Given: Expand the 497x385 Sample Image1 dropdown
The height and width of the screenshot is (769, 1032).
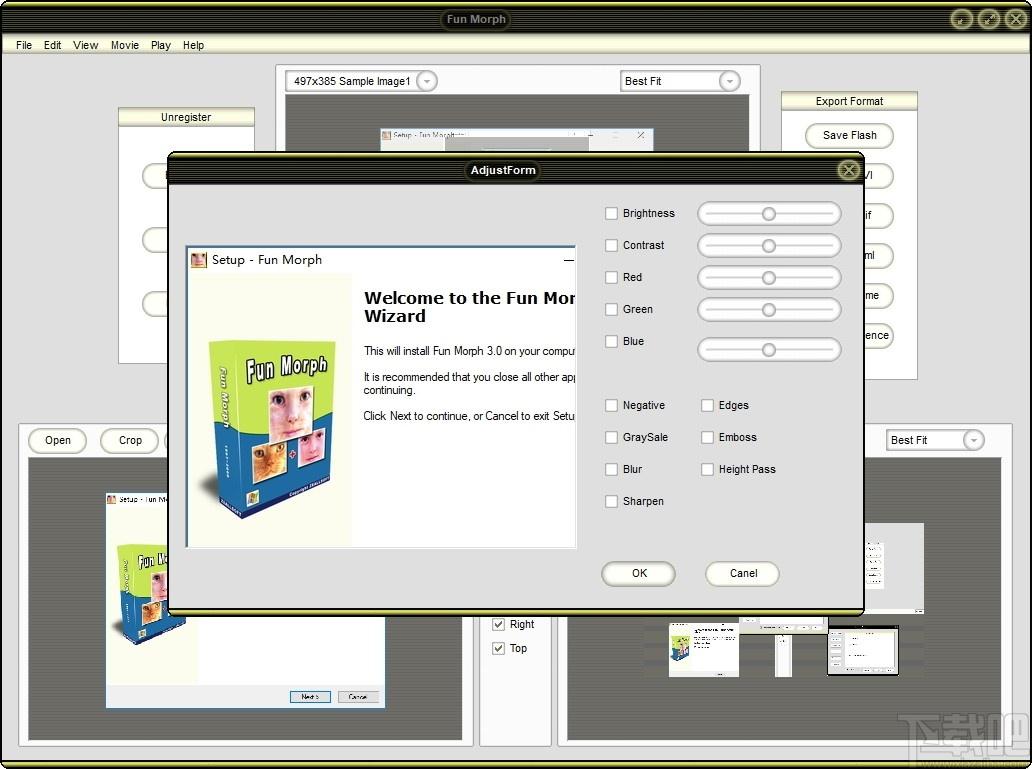Looking at the screenshot, I should 427,82.
